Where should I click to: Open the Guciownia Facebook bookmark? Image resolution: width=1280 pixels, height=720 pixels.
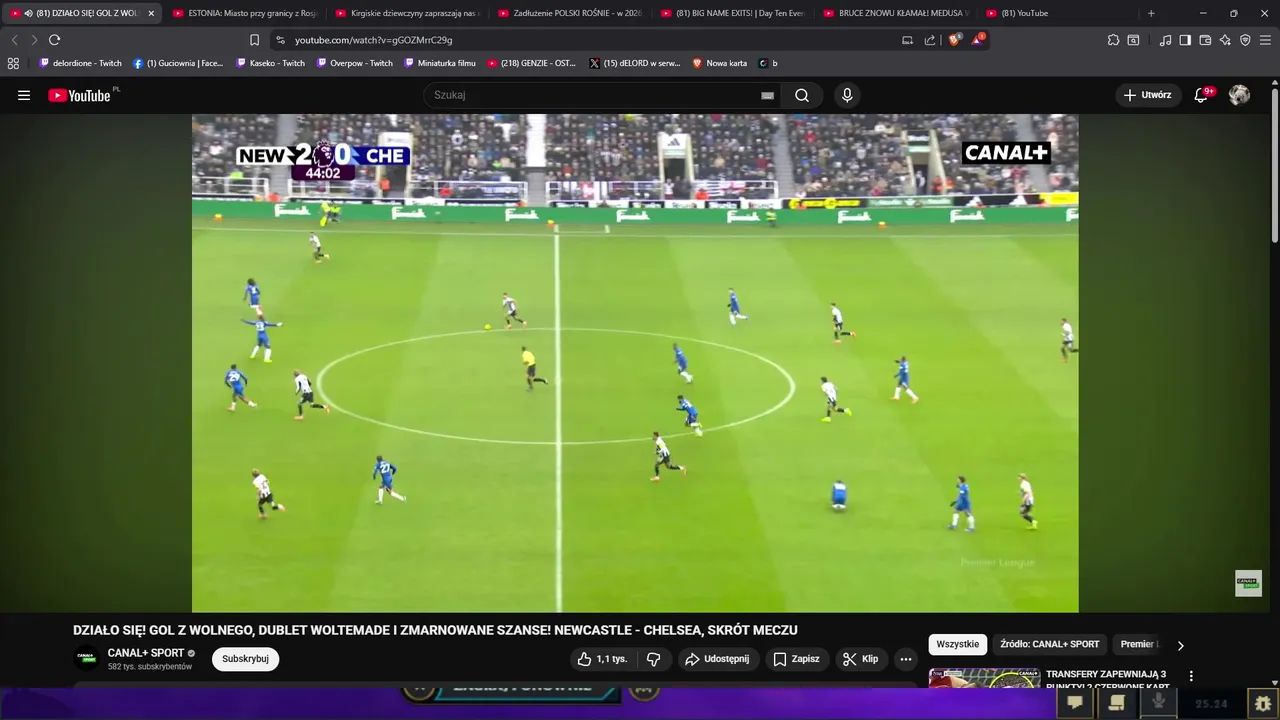coord(178,63)
